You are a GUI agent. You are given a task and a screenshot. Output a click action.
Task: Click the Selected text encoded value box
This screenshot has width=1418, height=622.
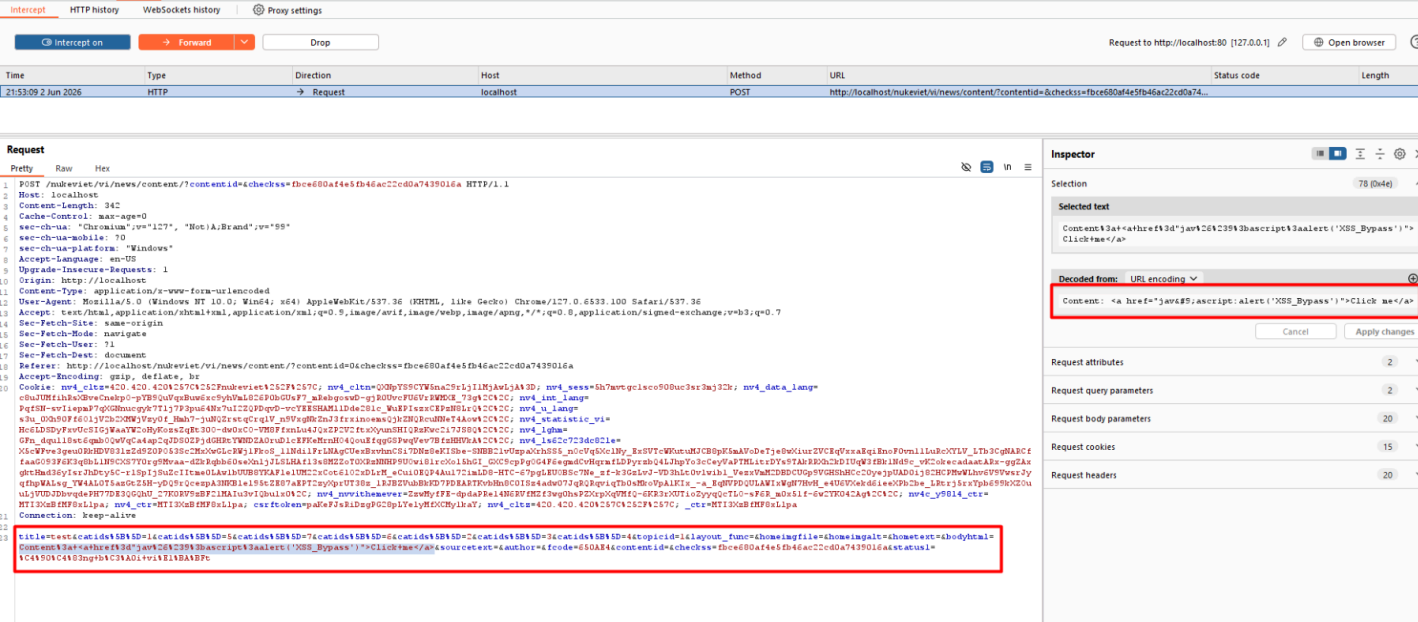(x=1236, y=234)
